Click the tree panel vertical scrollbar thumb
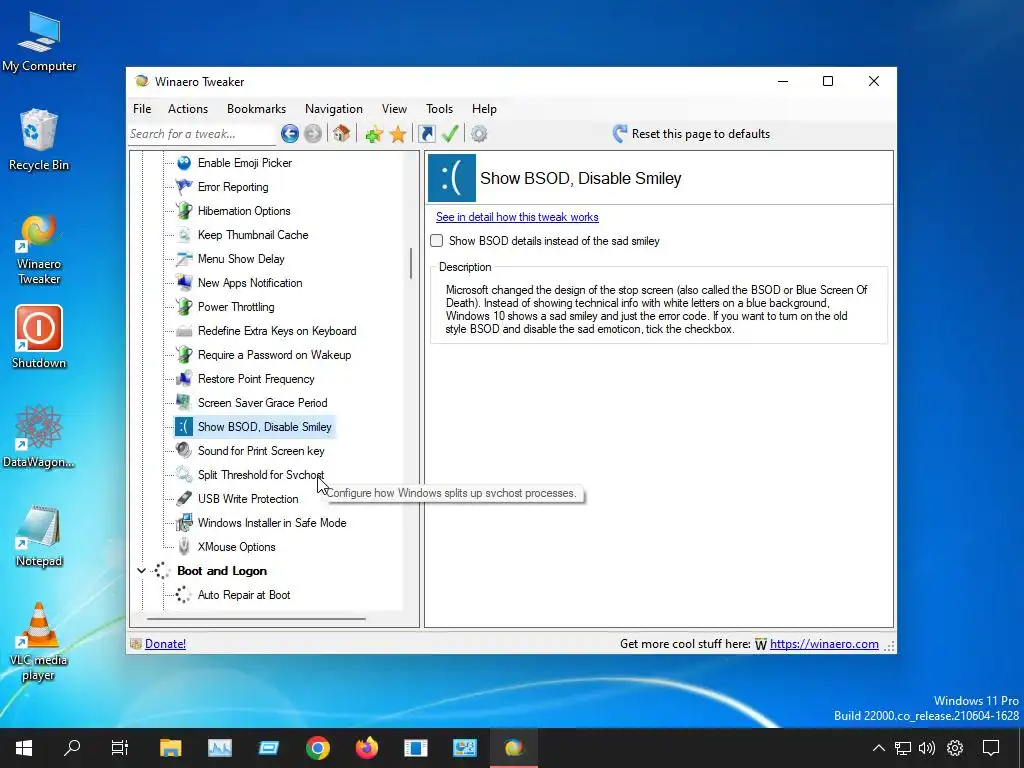This screenshot has width=1024, height=768. tap(411, 263)
